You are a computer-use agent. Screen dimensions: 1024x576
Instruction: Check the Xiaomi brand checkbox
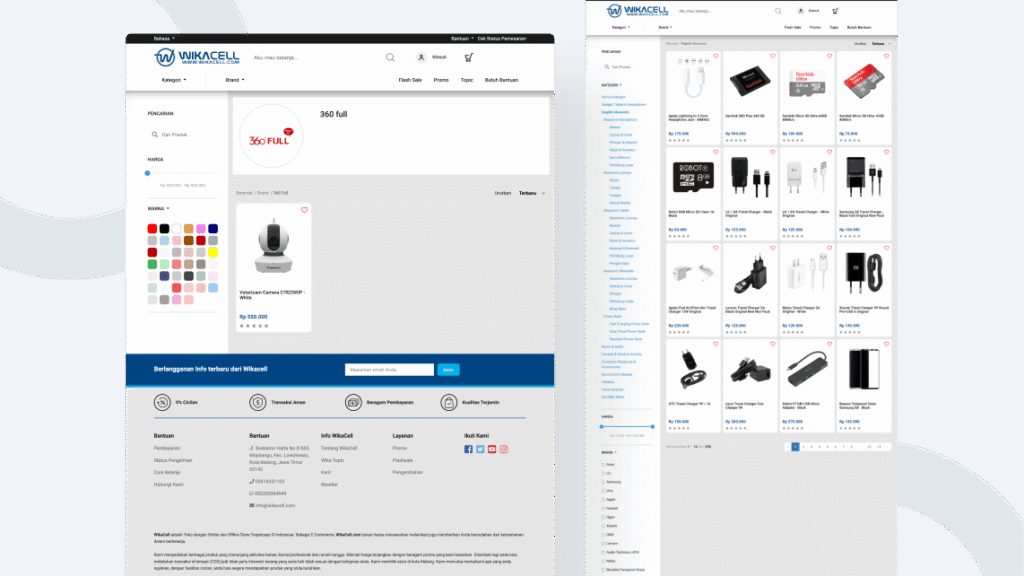click(x=603, y=526)
